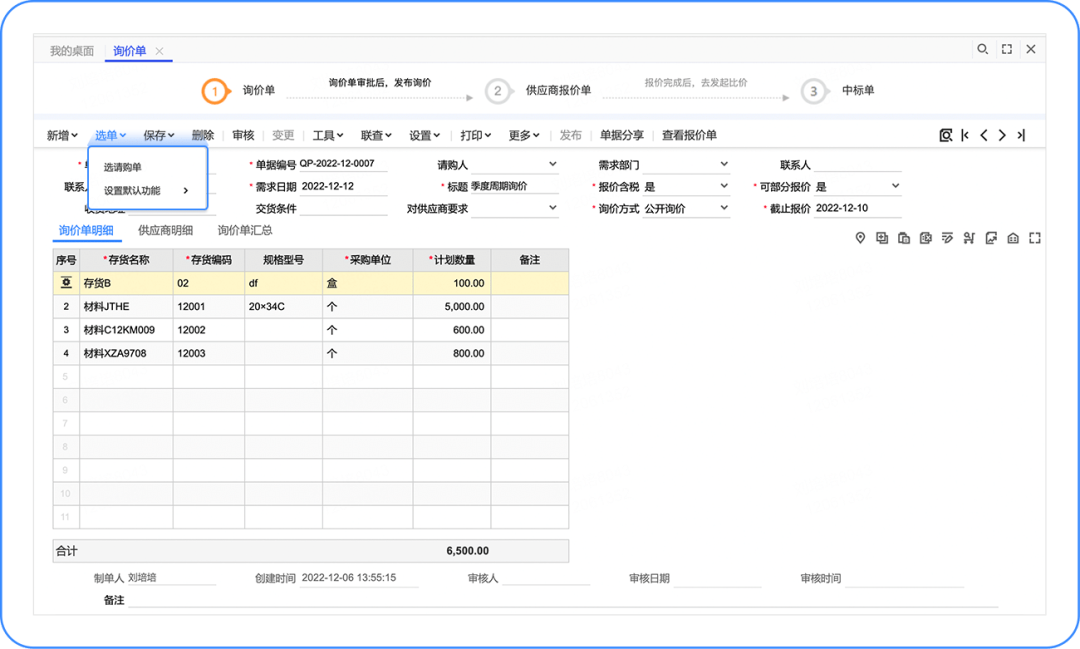
Task: Click the 截止报价 date field
Action: point(857,208)
